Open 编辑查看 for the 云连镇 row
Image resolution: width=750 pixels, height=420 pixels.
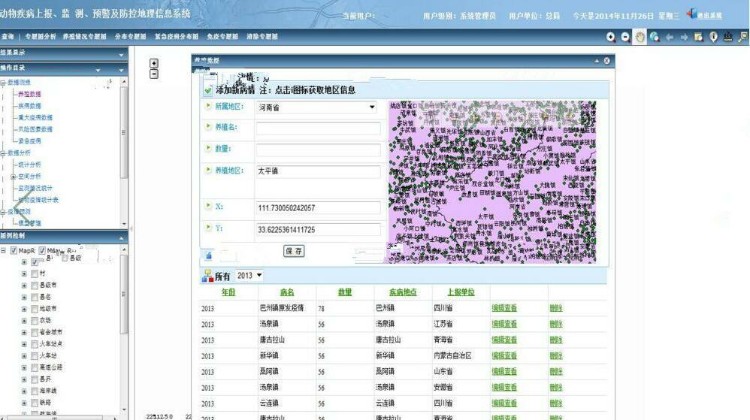pyautogui.click(x=504, y=403)
